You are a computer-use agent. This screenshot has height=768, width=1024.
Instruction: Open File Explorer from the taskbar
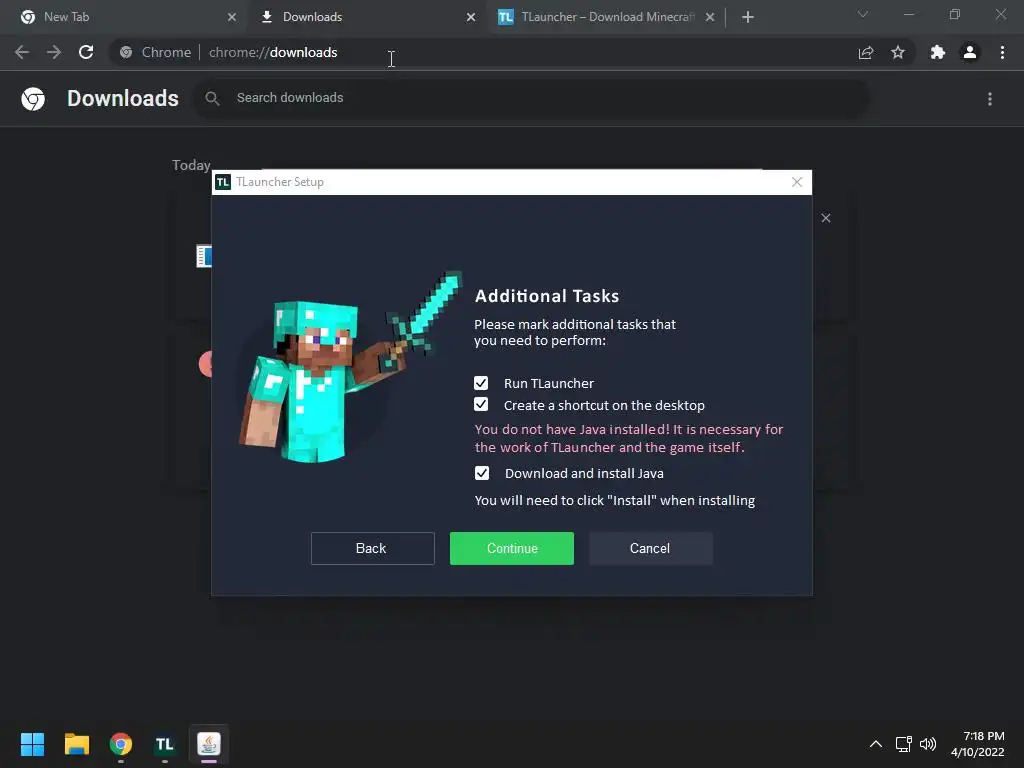point(76,744)
